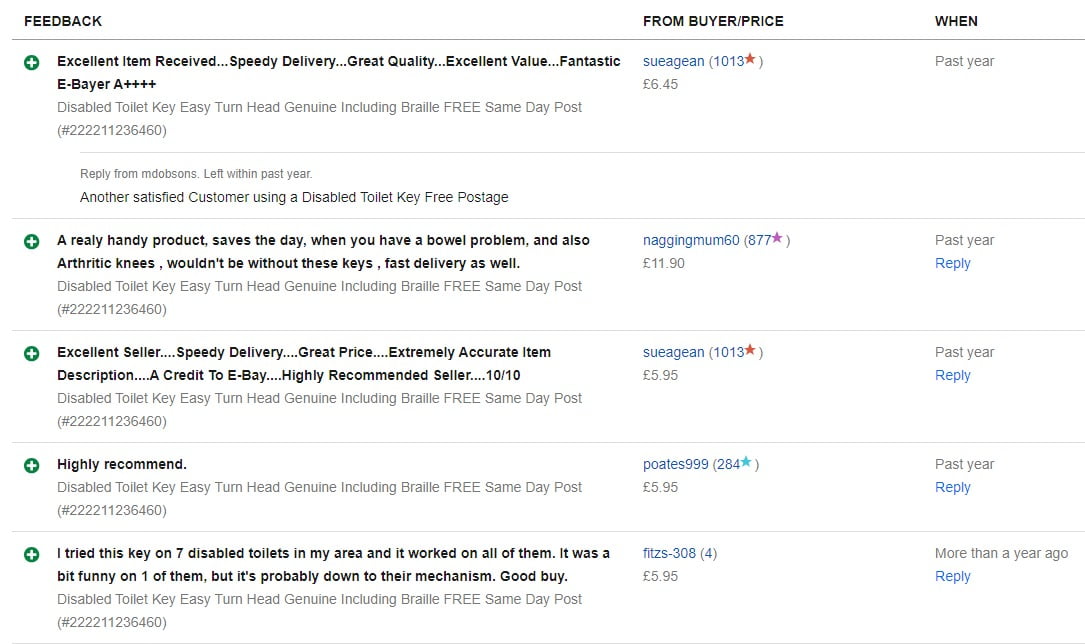Click the WHEN column header
Viewport: 1085px width, 644px height.
[956, 21]
